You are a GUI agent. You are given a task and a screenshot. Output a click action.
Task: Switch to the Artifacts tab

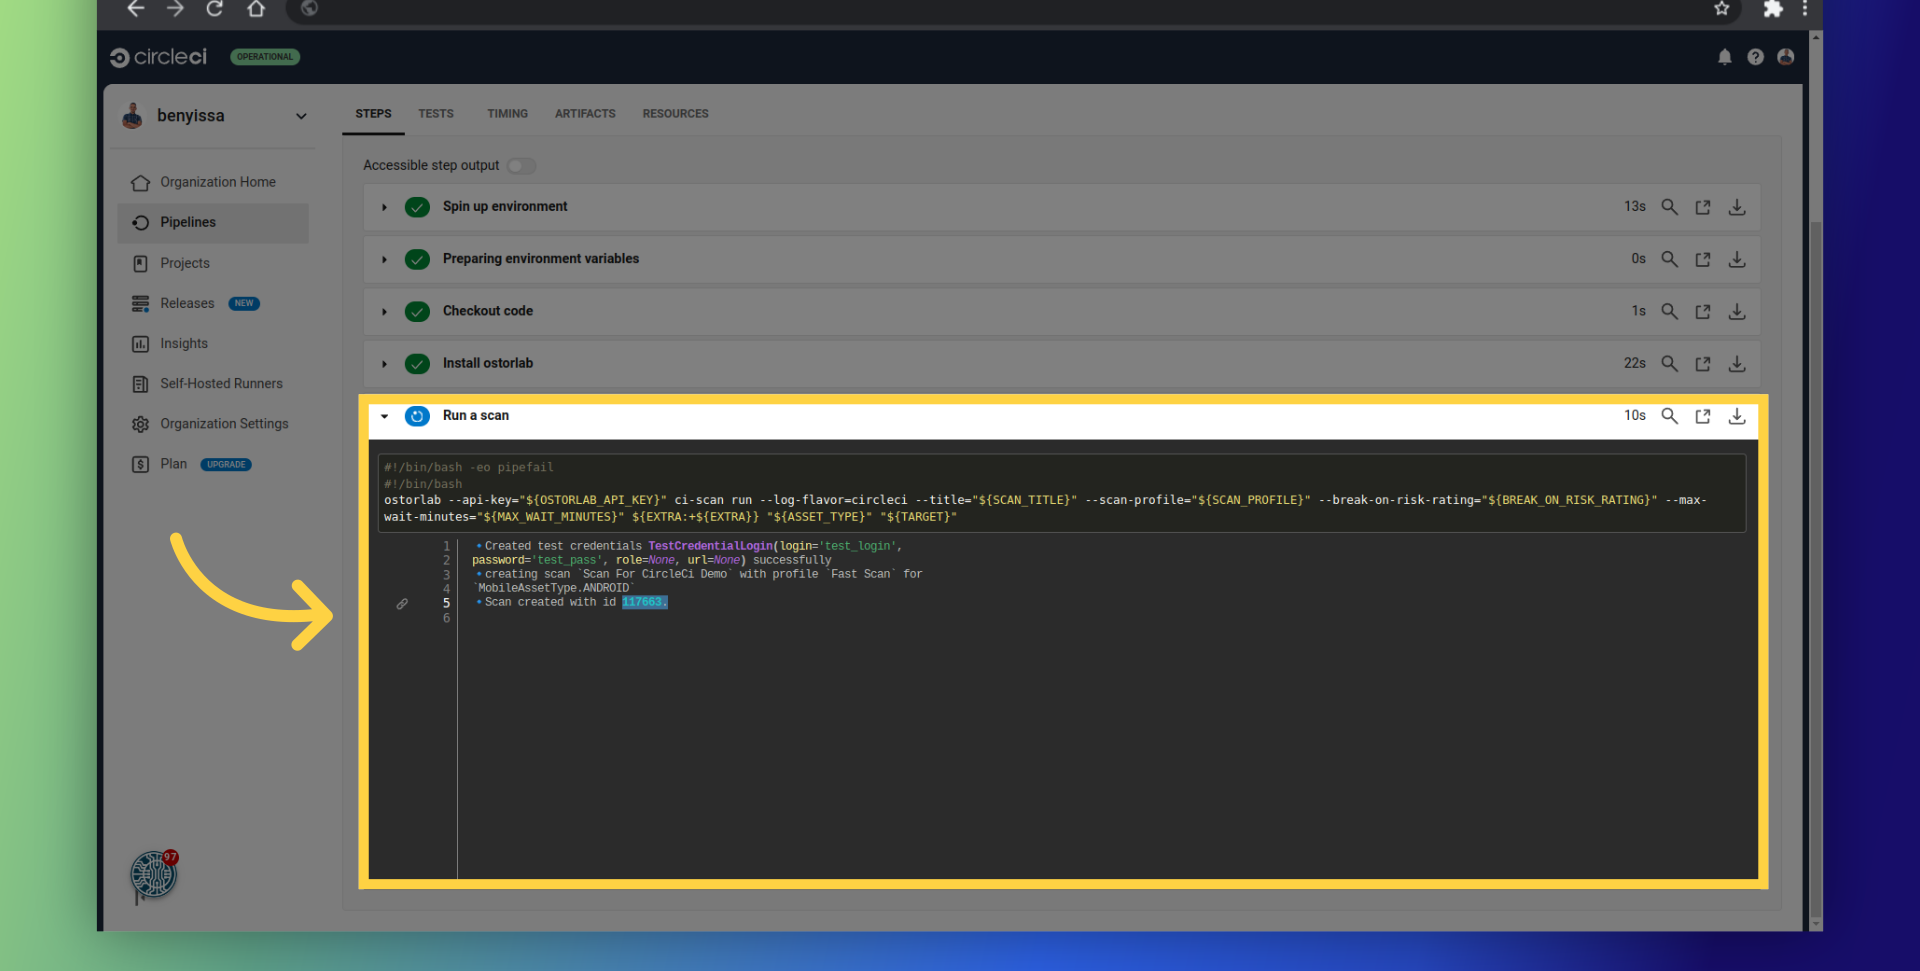pyautogui.click(x=585, y=114)
